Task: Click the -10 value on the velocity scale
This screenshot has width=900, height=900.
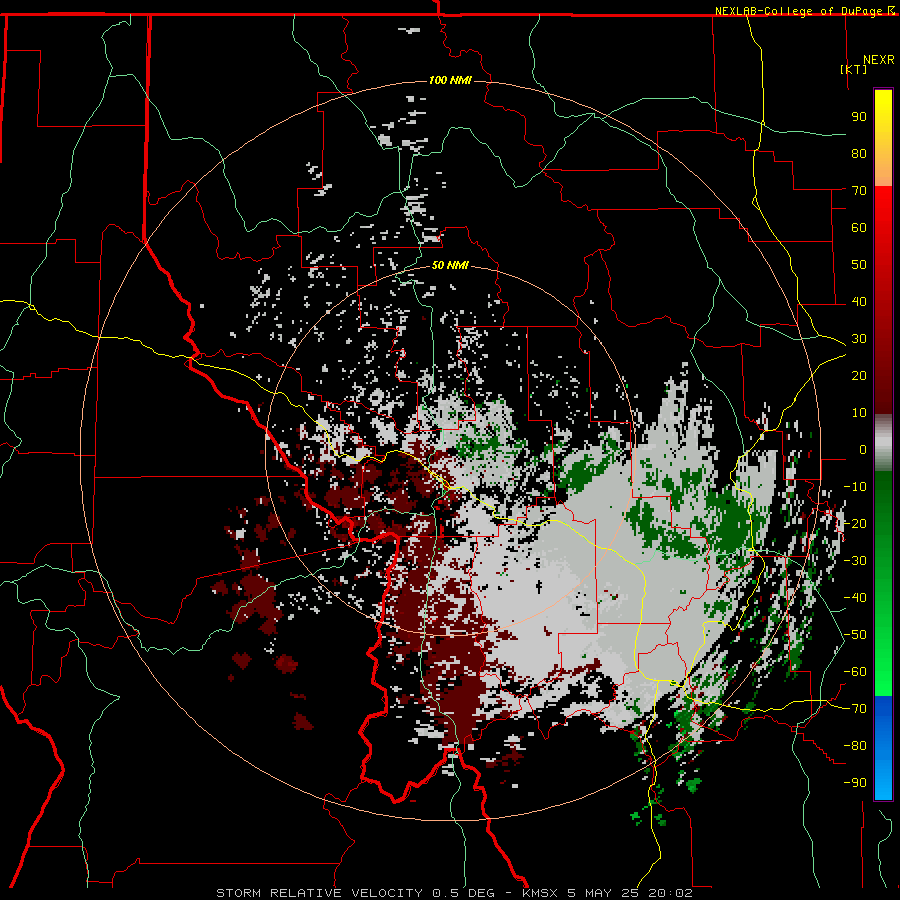Action: pyautogui.click(x=855, y=487)
